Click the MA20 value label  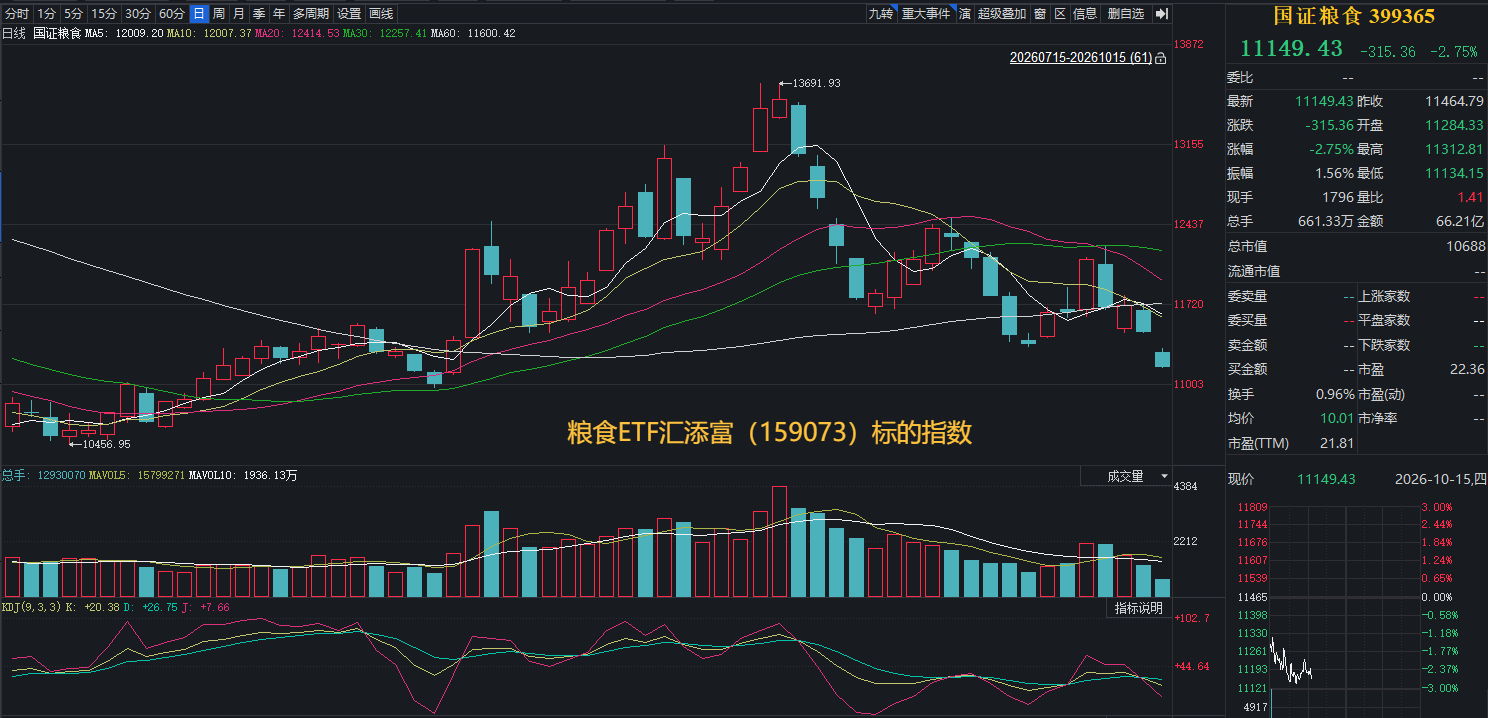point(296,34)
